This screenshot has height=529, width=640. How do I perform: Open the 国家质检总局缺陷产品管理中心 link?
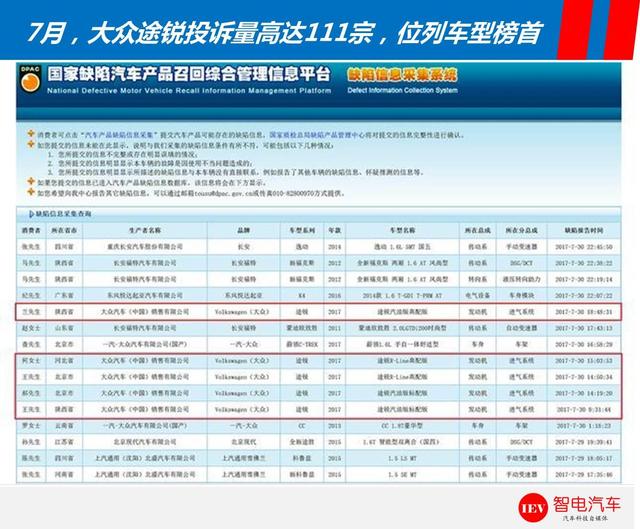(316, 135)
